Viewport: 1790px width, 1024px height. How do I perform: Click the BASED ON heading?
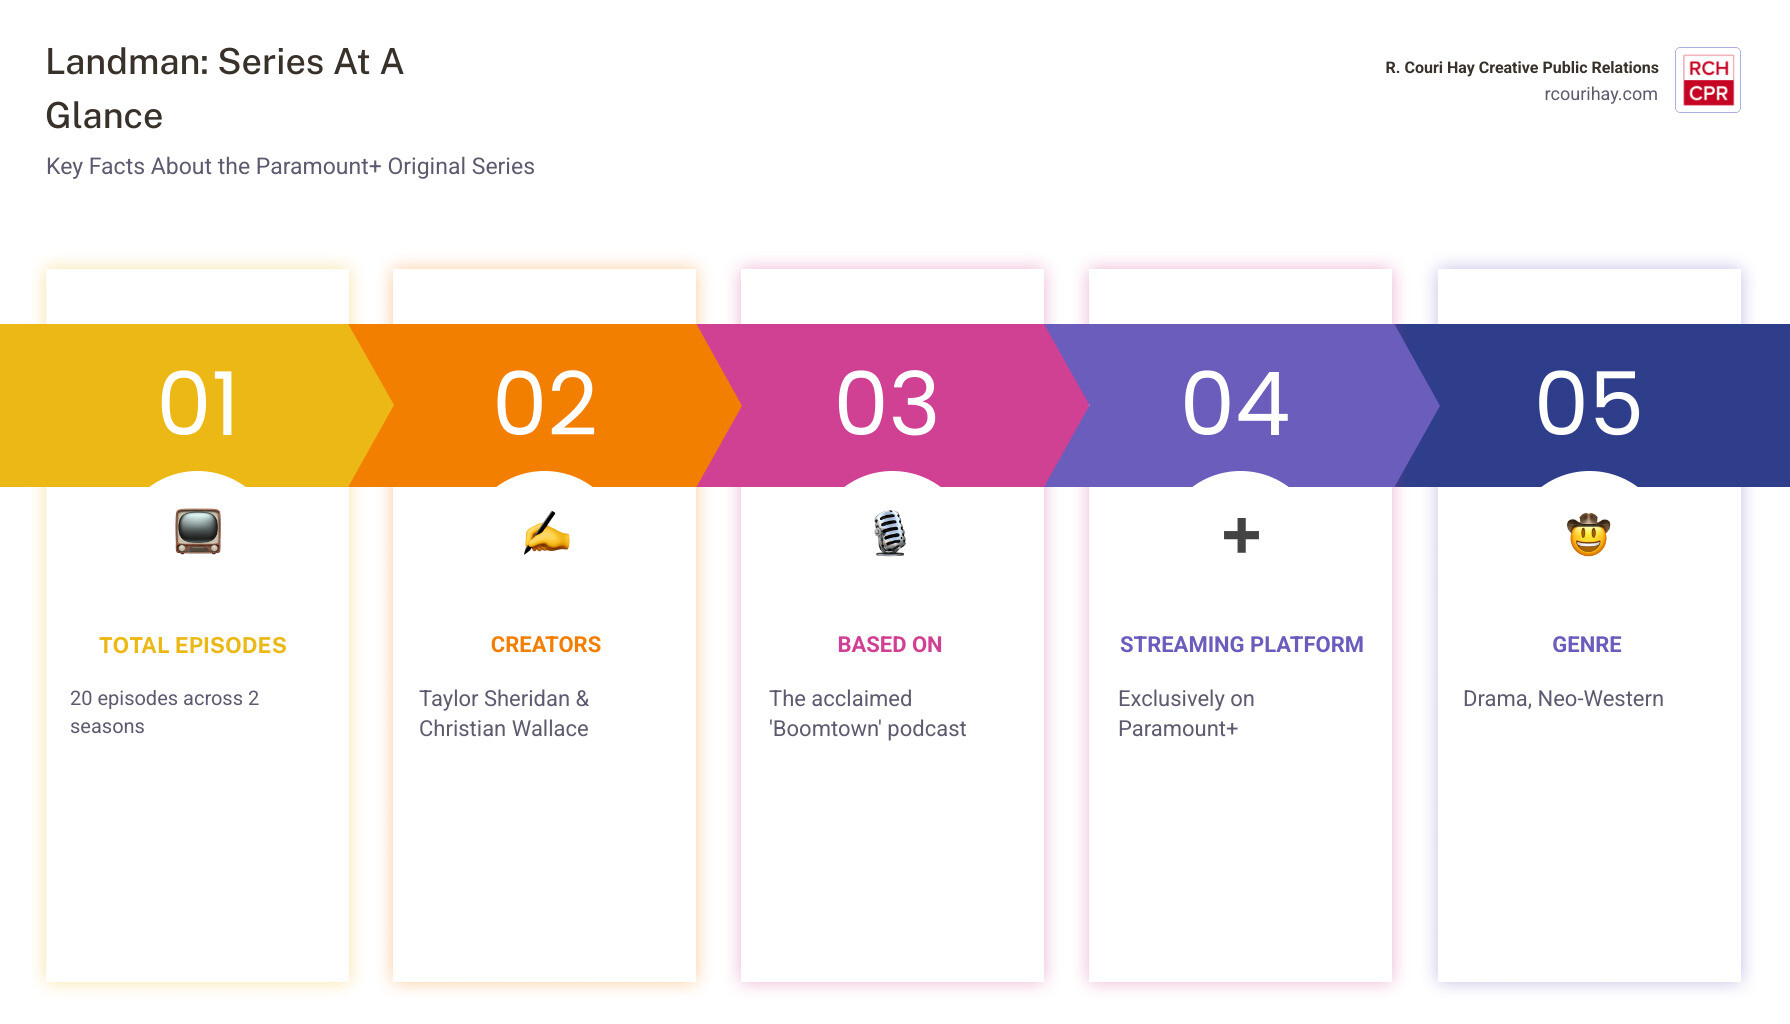pyautogui.click(x=890, y=645)
